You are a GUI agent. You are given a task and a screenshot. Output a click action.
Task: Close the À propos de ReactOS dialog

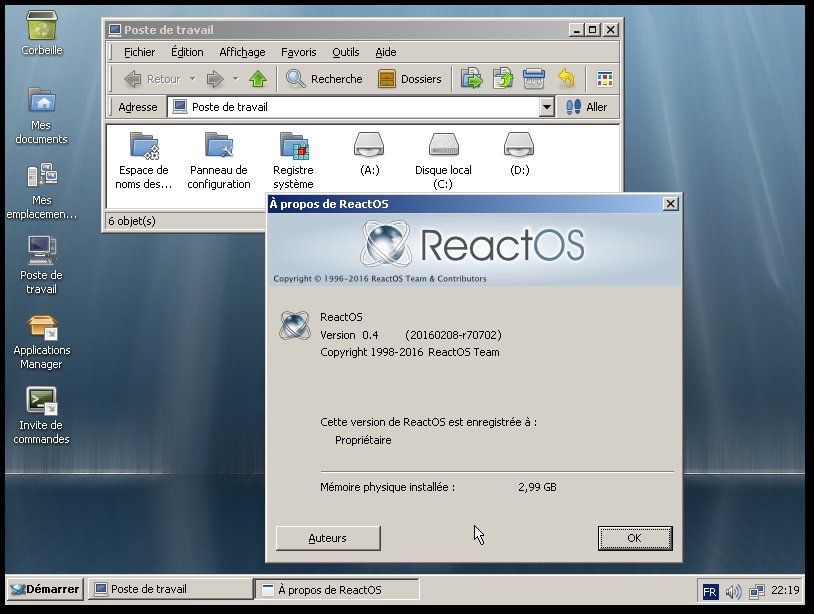(x=671, y=204)
